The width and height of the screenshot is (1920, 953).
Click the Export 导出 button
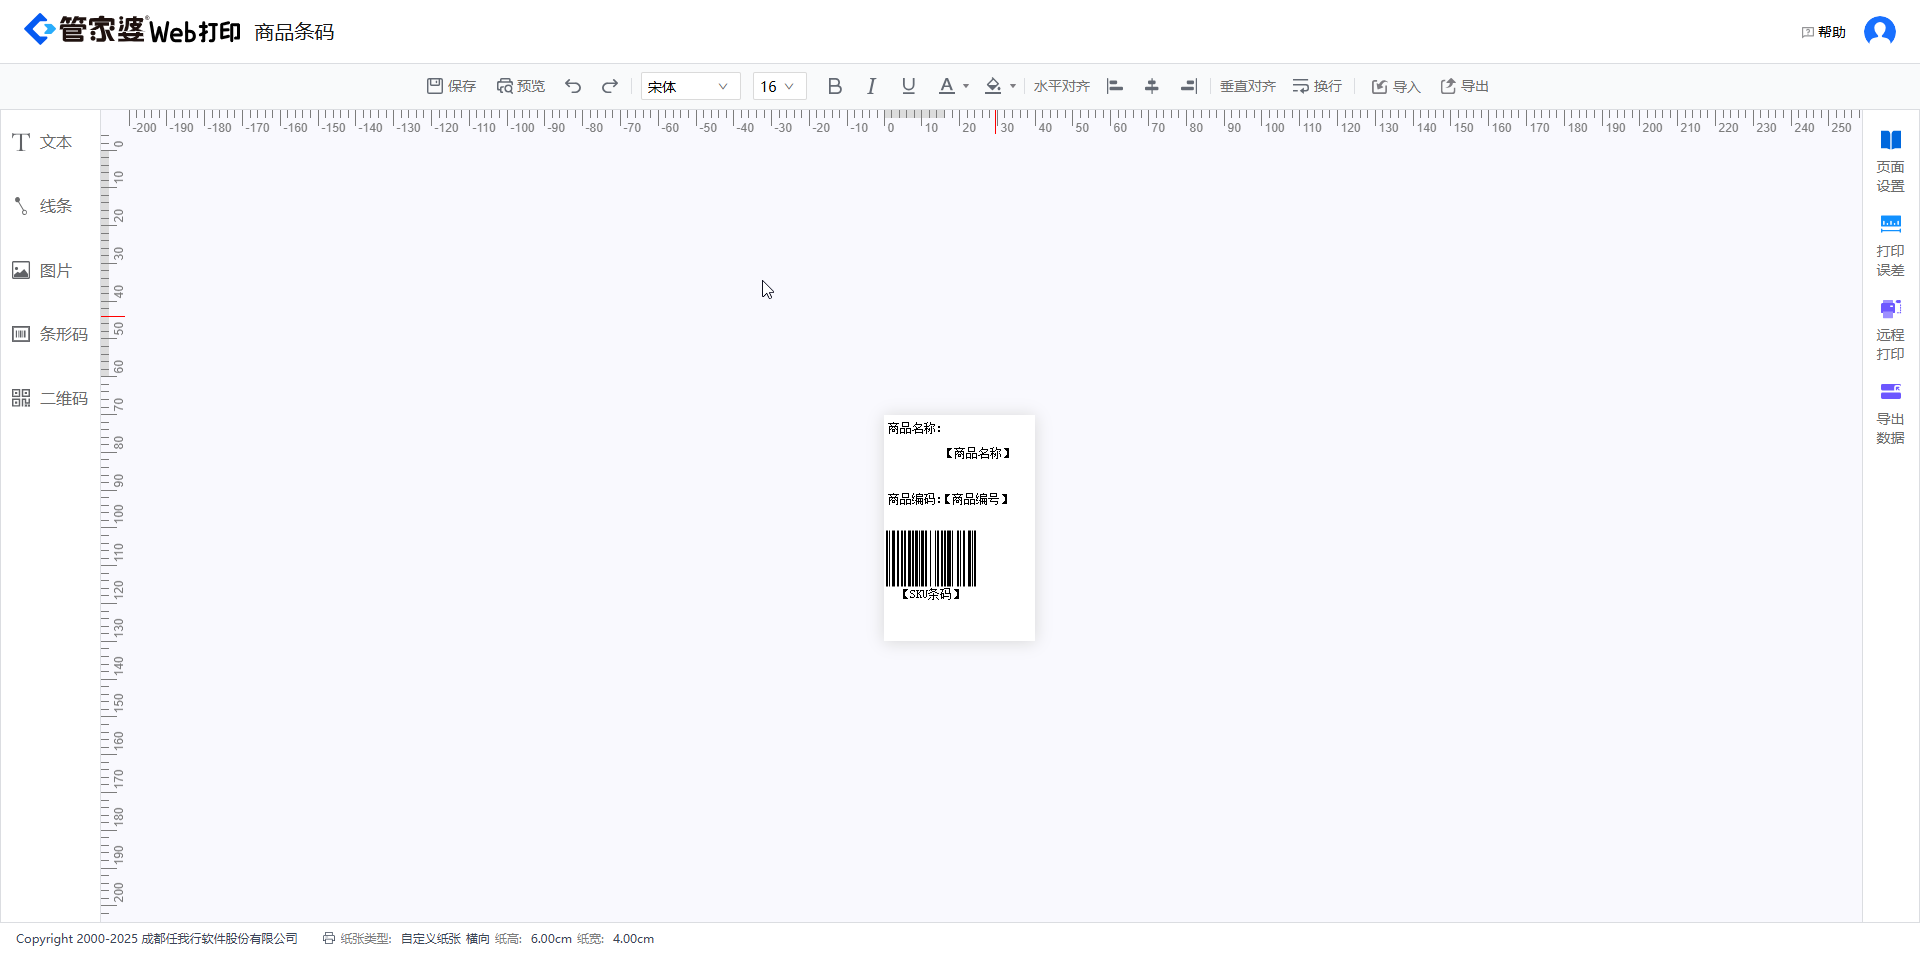point(1464,86)
